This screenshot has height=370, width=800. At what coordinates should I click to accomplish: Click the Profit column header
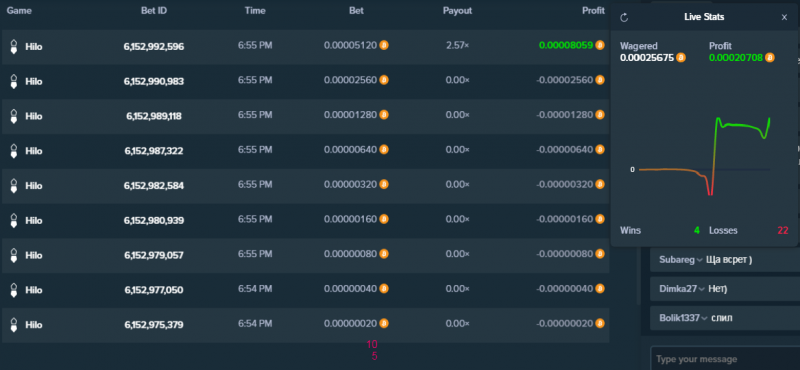coord(593,10)
